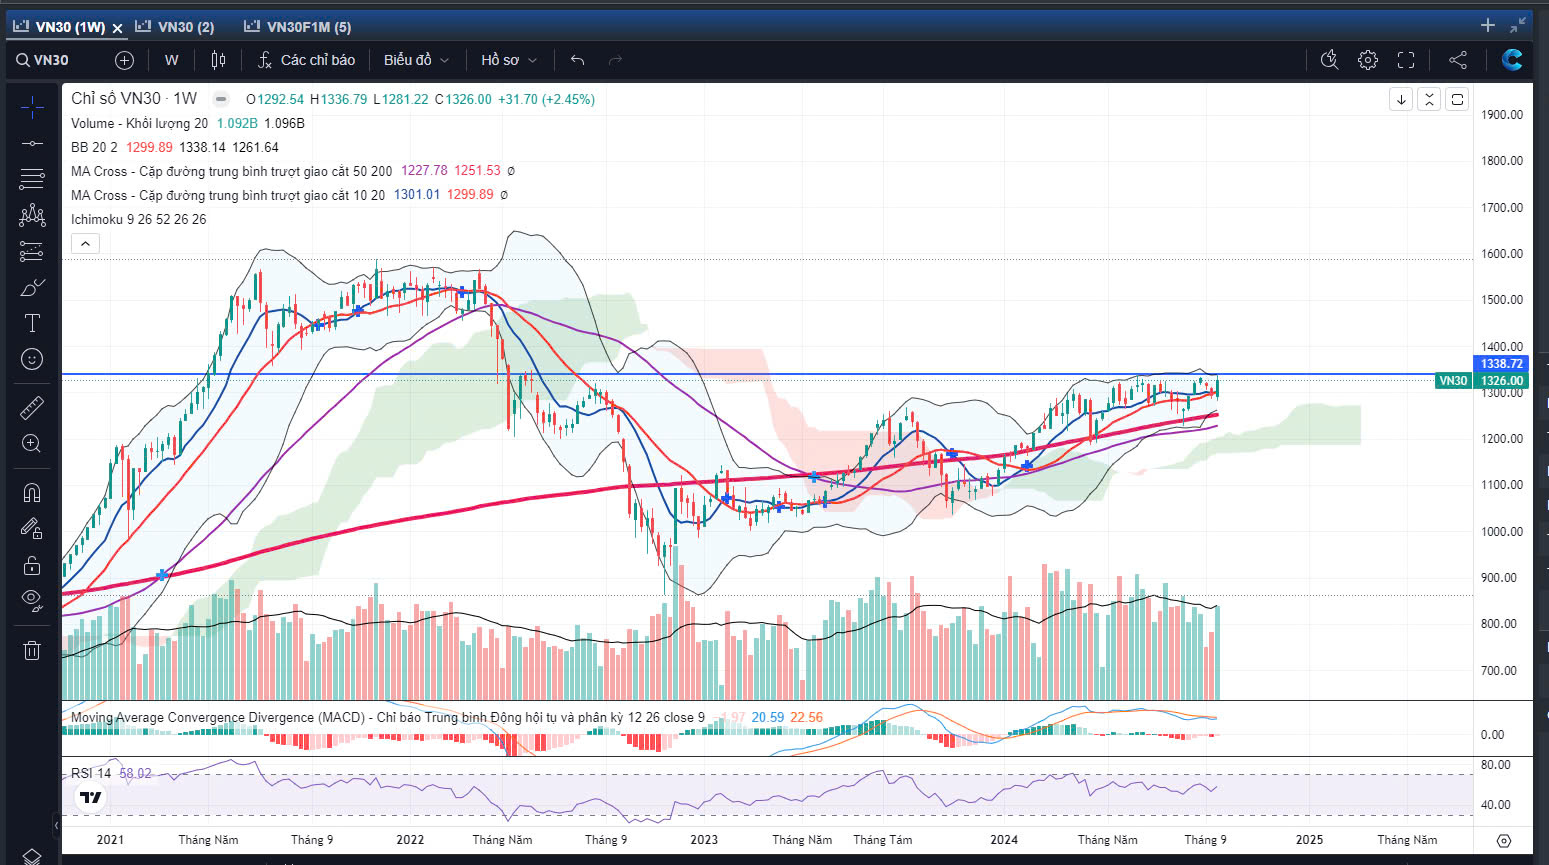Viewport: 1549px width, 865px height.
Task: Open the candlestick chart style selector
Action: click(218, 60)
